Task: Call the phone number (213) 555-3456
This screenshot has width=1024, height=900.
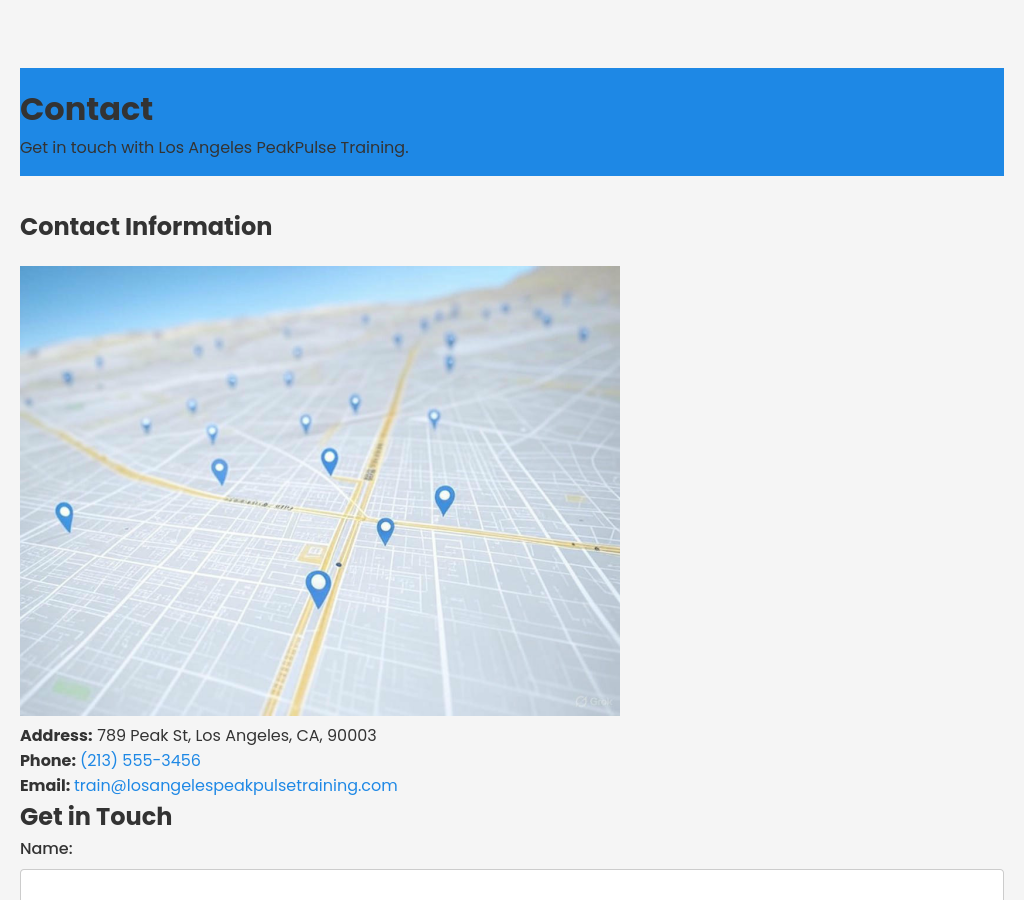Action: point(140,760)
